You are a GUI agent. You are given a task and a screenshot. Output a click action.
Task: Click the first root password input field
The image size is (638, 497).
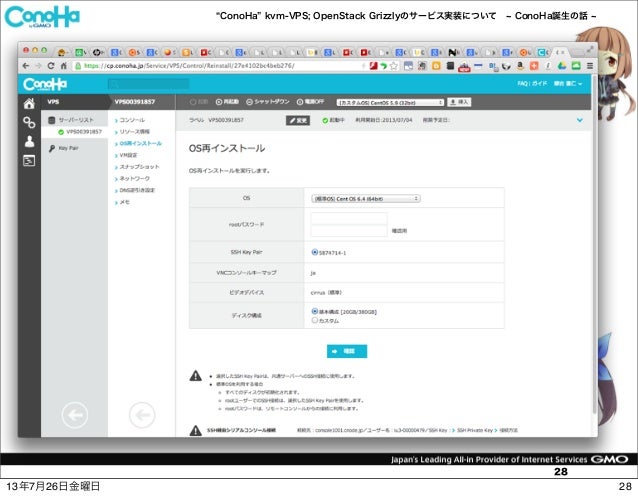click(x=349, y=218)
